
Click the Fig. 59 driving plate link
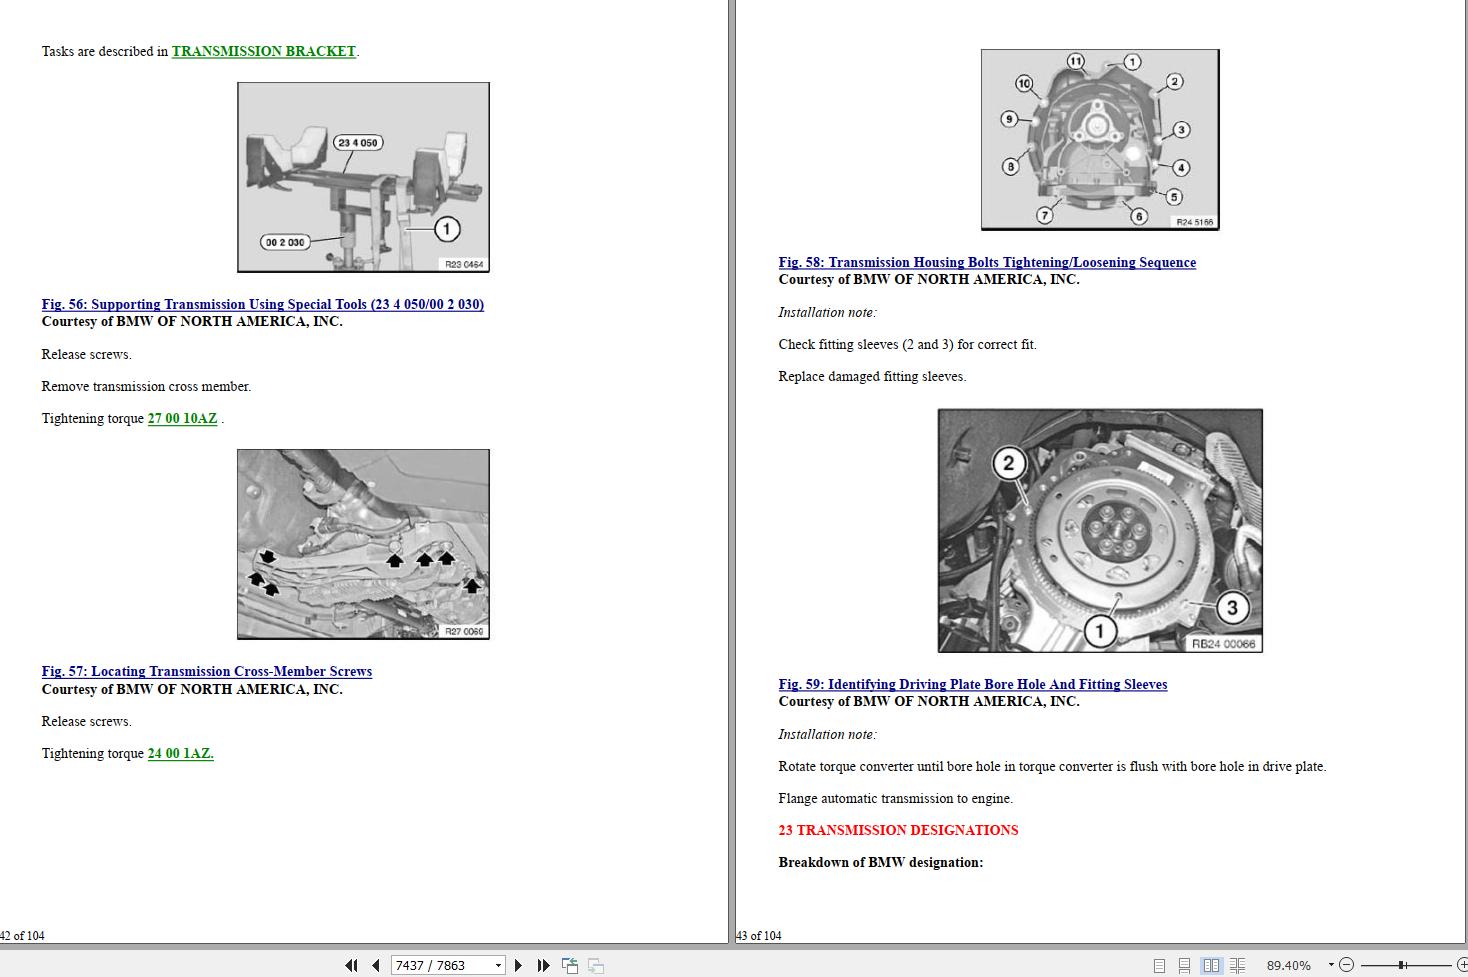pos(973,684)
